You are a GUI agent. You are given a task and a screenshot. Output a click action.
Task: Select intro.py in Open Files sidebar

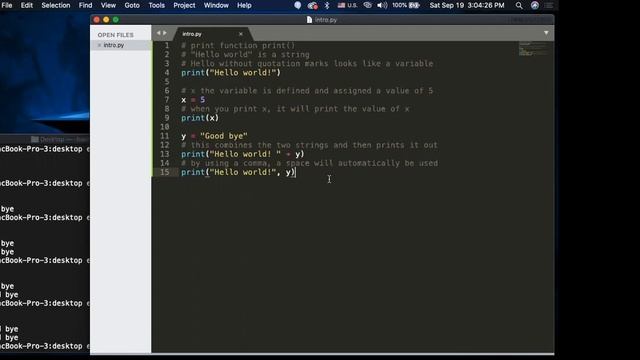pyautogui.click(x=120, y=45)
